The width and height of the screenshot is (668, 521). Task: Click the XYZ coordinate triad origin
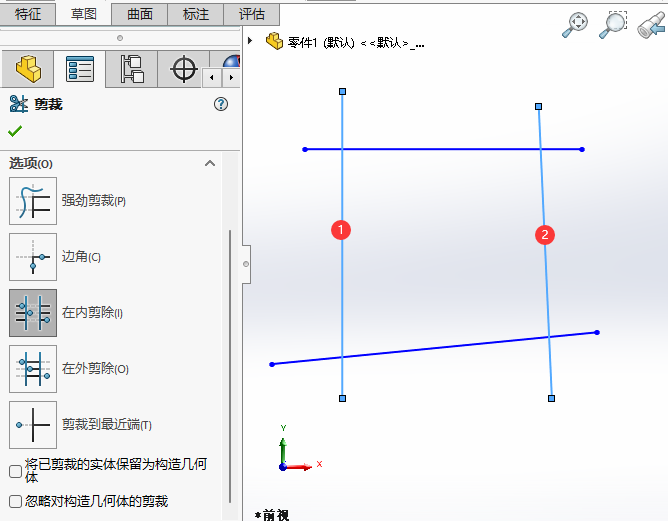point(283,467)
